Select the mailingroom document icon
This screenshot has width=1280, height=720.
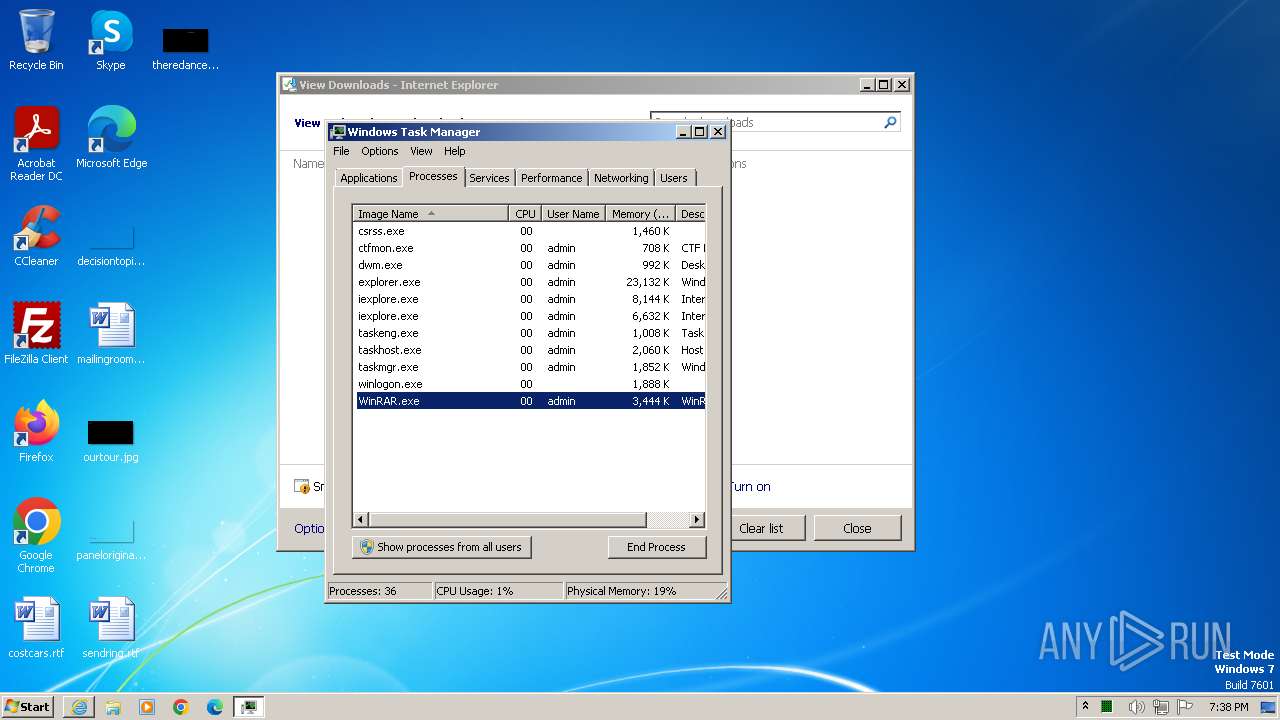point(111,334)
